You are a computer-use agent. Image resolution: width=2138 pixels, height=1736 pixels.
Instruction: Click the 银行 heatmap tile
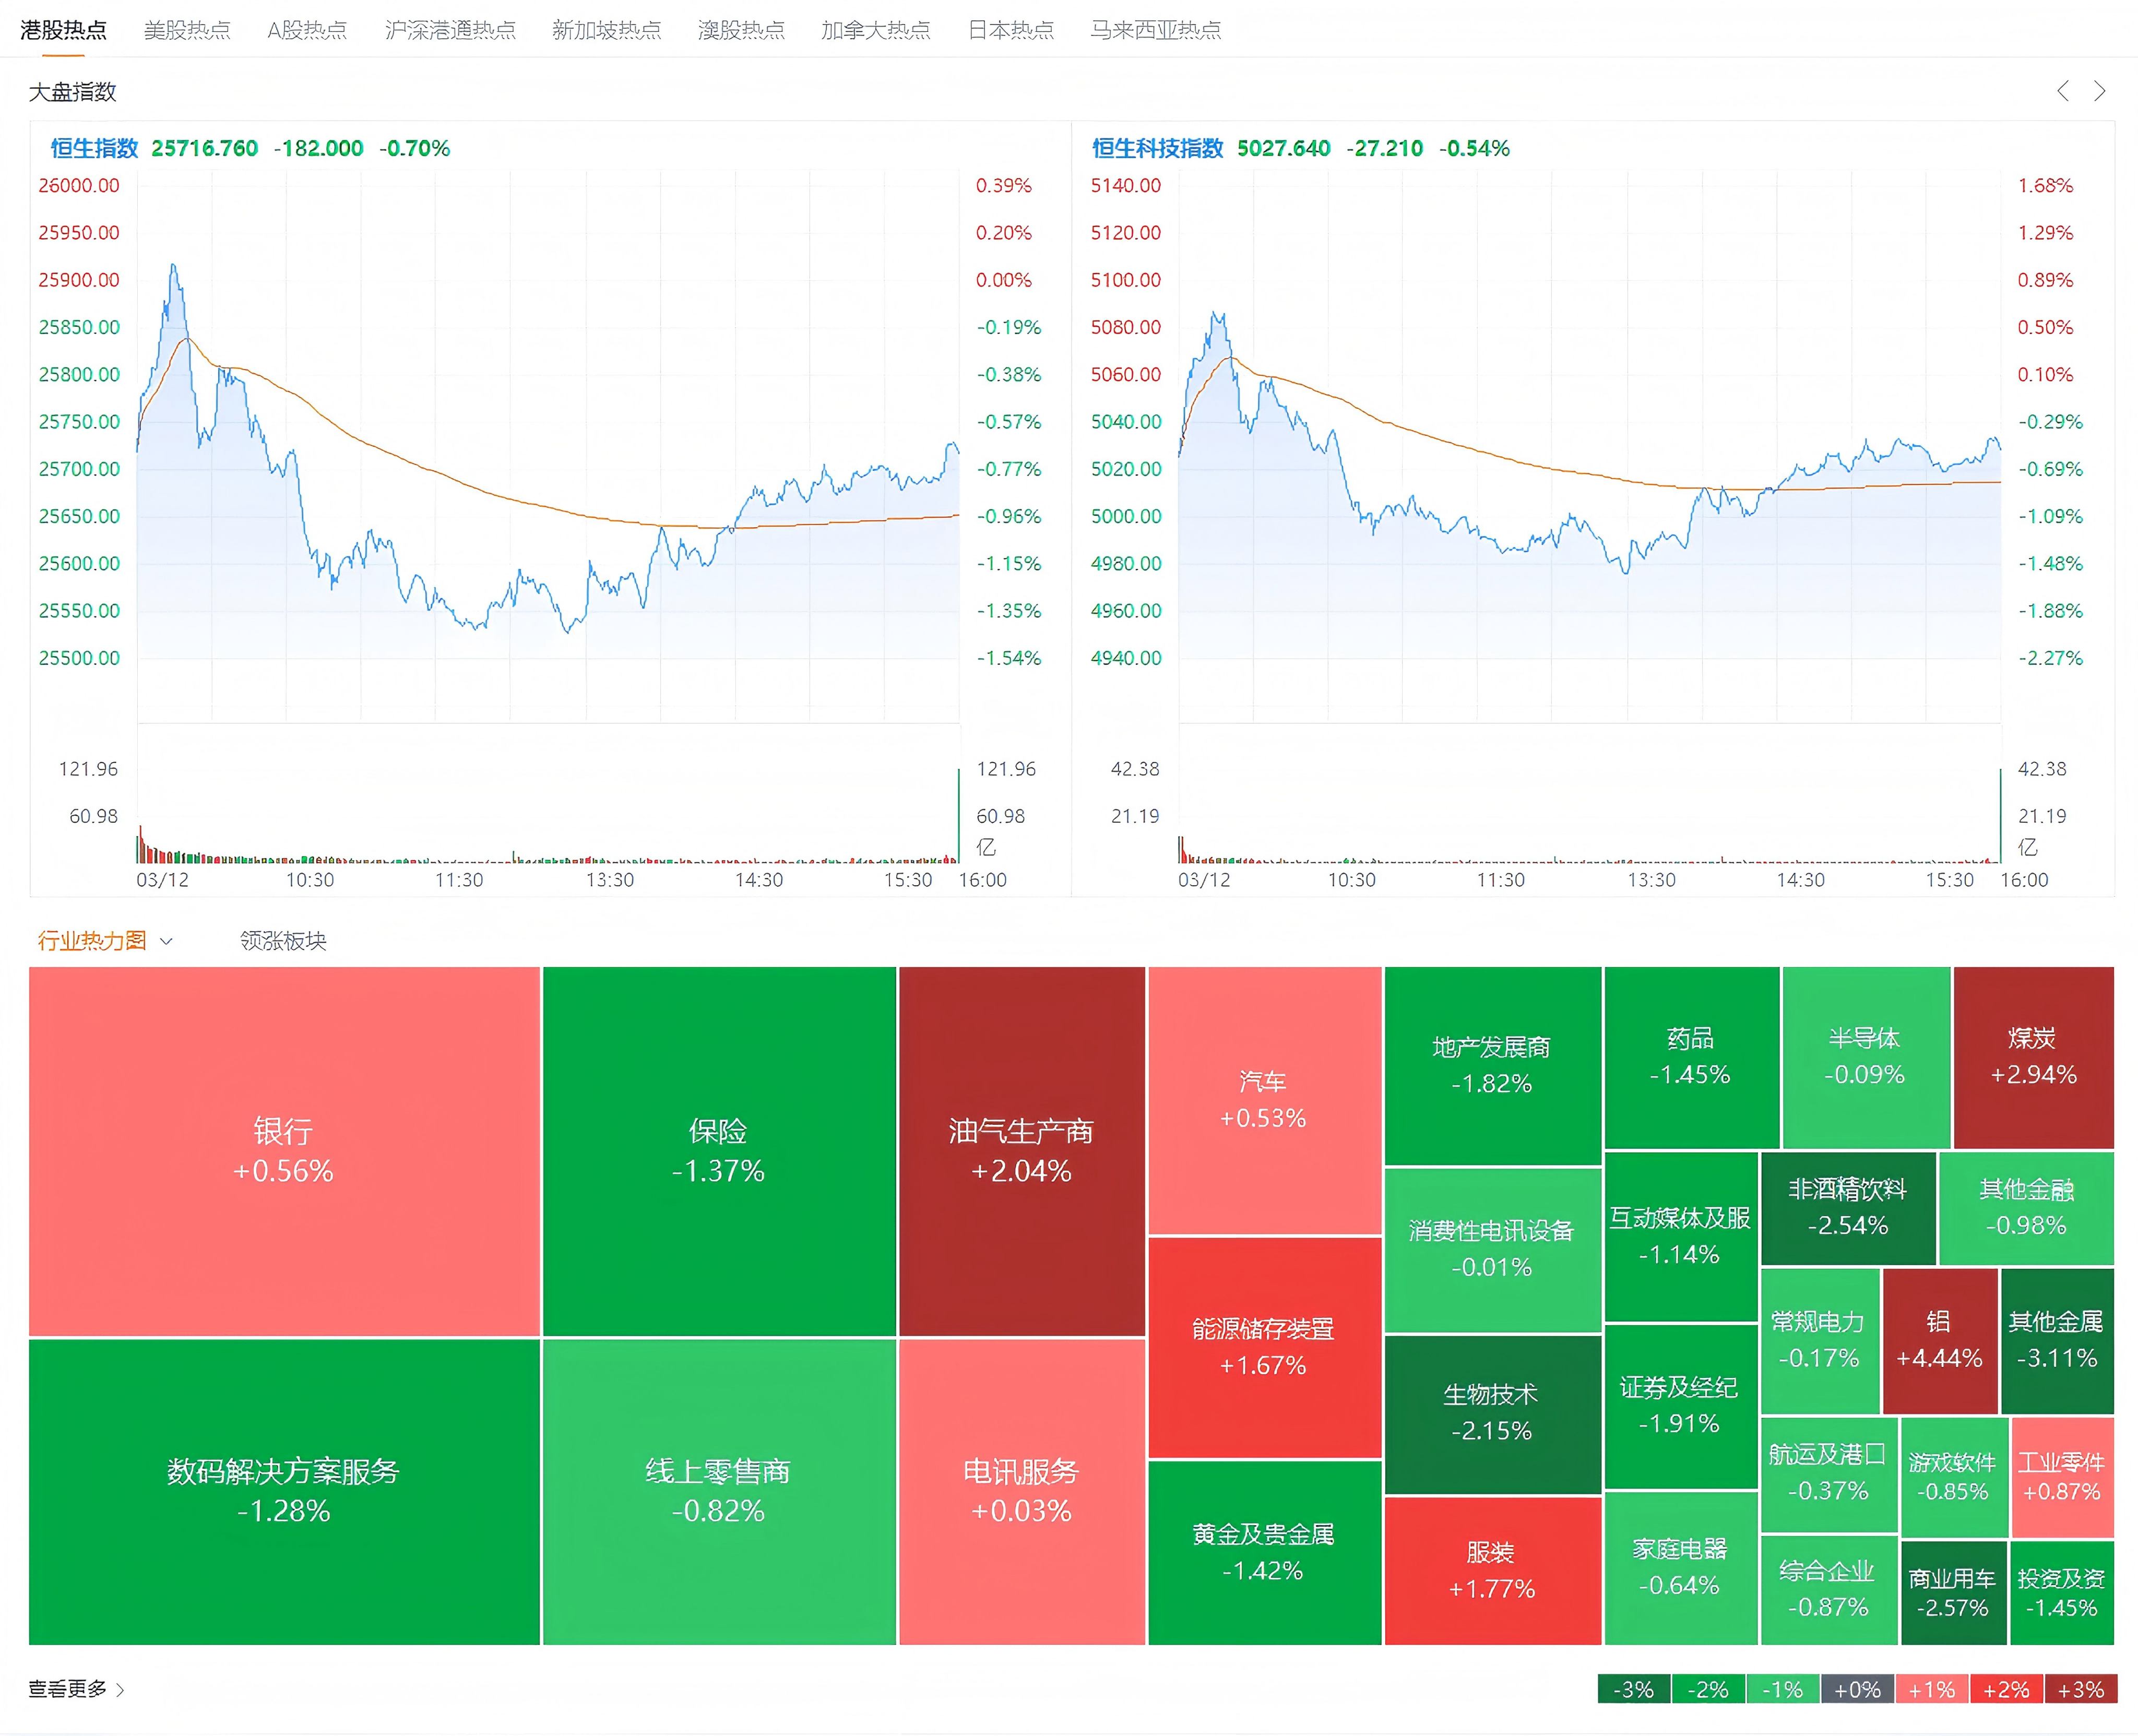point(284,1150)
